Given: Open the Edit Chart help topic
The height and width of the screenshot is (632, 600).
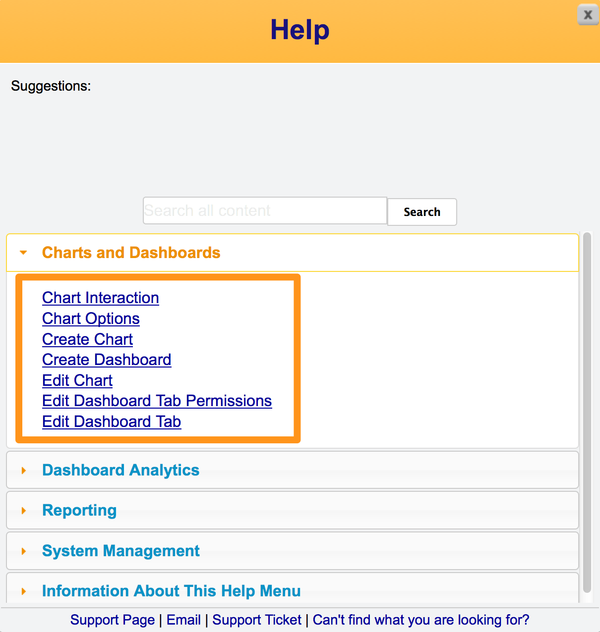Looking at the screenshot, I should pos(77,381).
